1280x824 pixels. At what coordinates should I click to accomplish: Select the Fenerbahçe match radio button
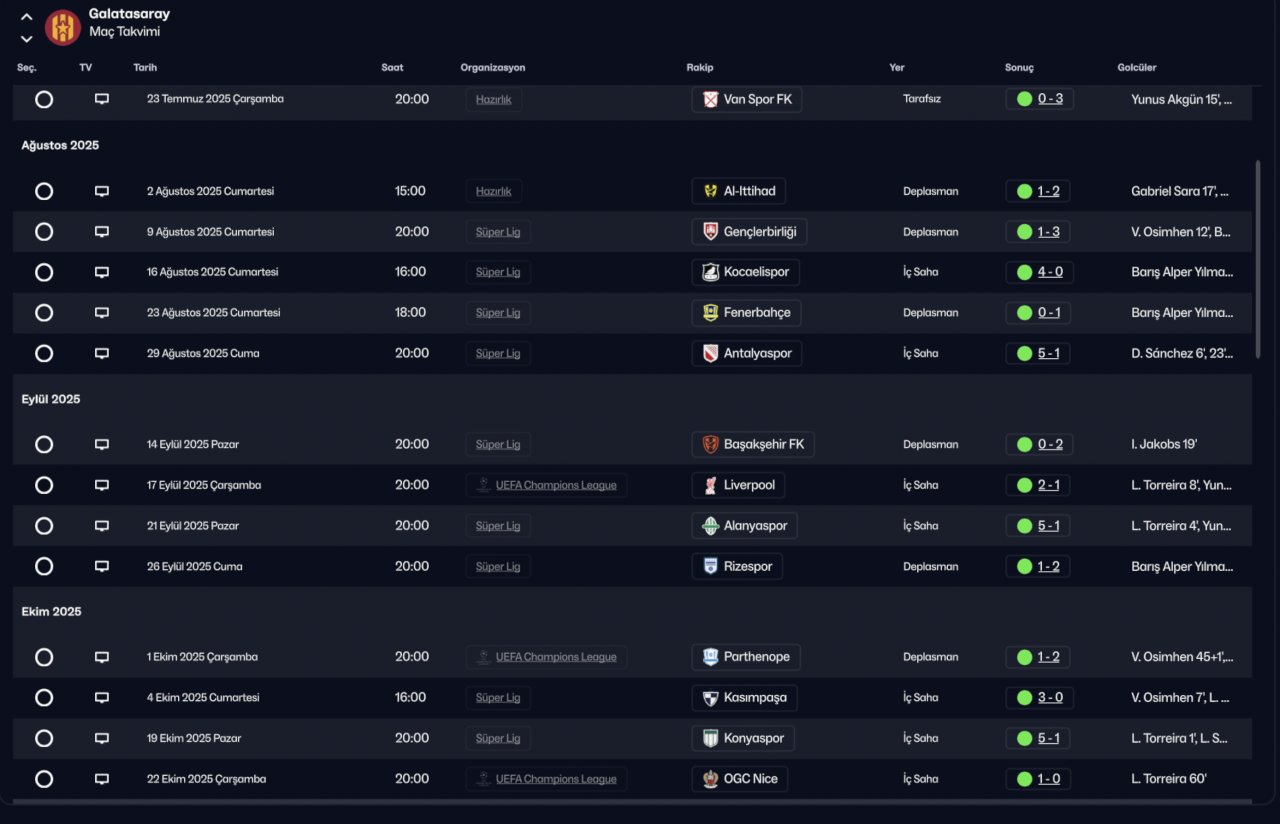(44, 313)
